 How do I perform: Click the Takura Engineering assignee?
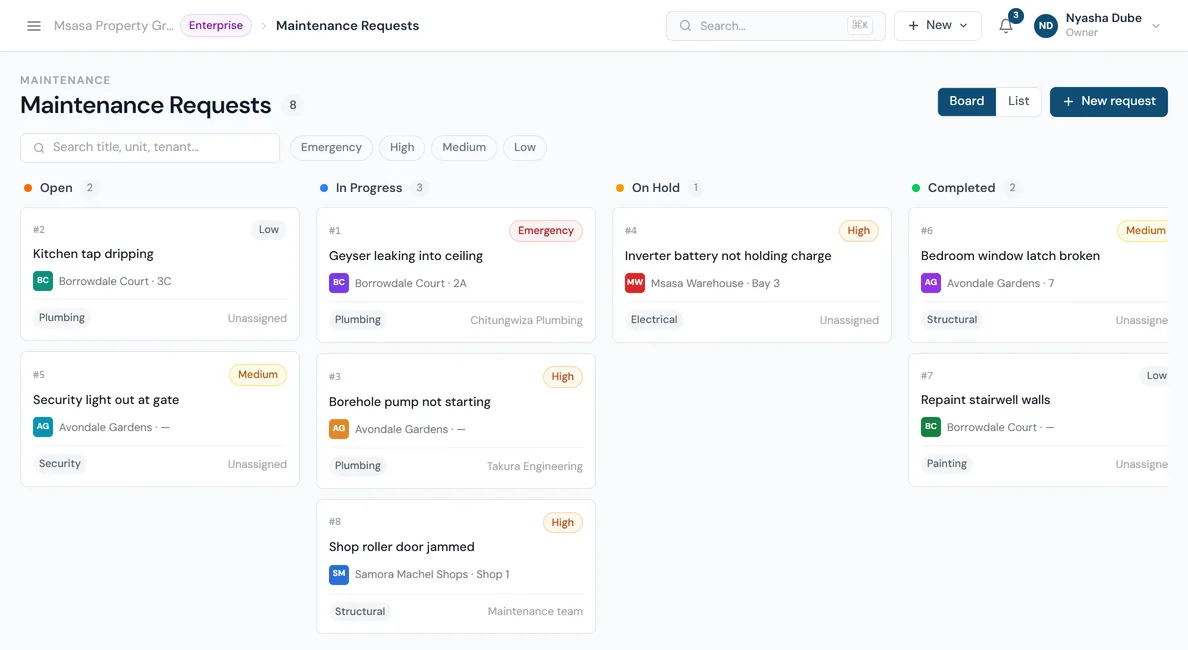pos(535,466)
